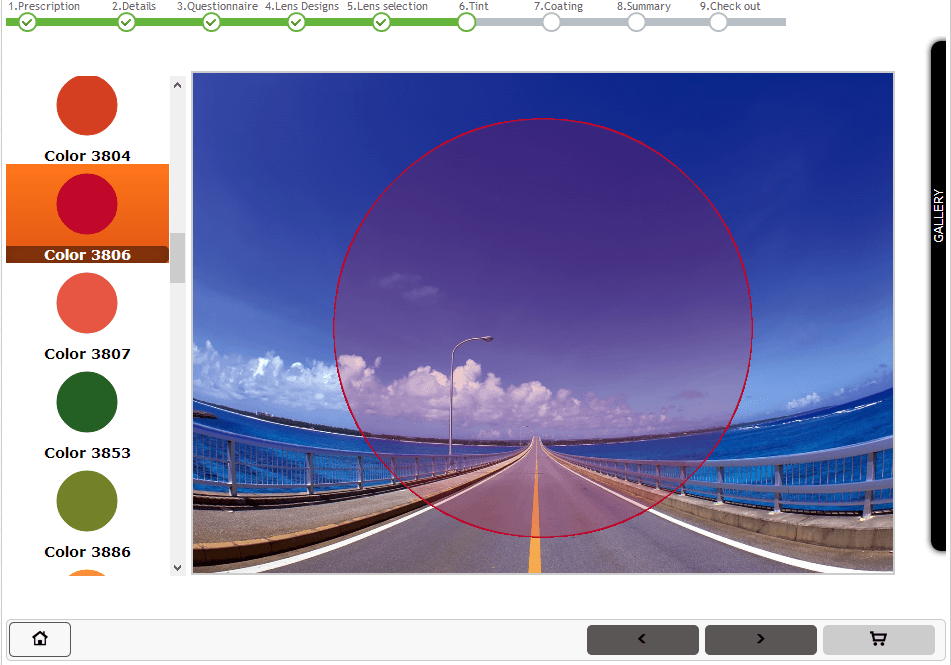Advance with the right arrow button

coord(760,640)
